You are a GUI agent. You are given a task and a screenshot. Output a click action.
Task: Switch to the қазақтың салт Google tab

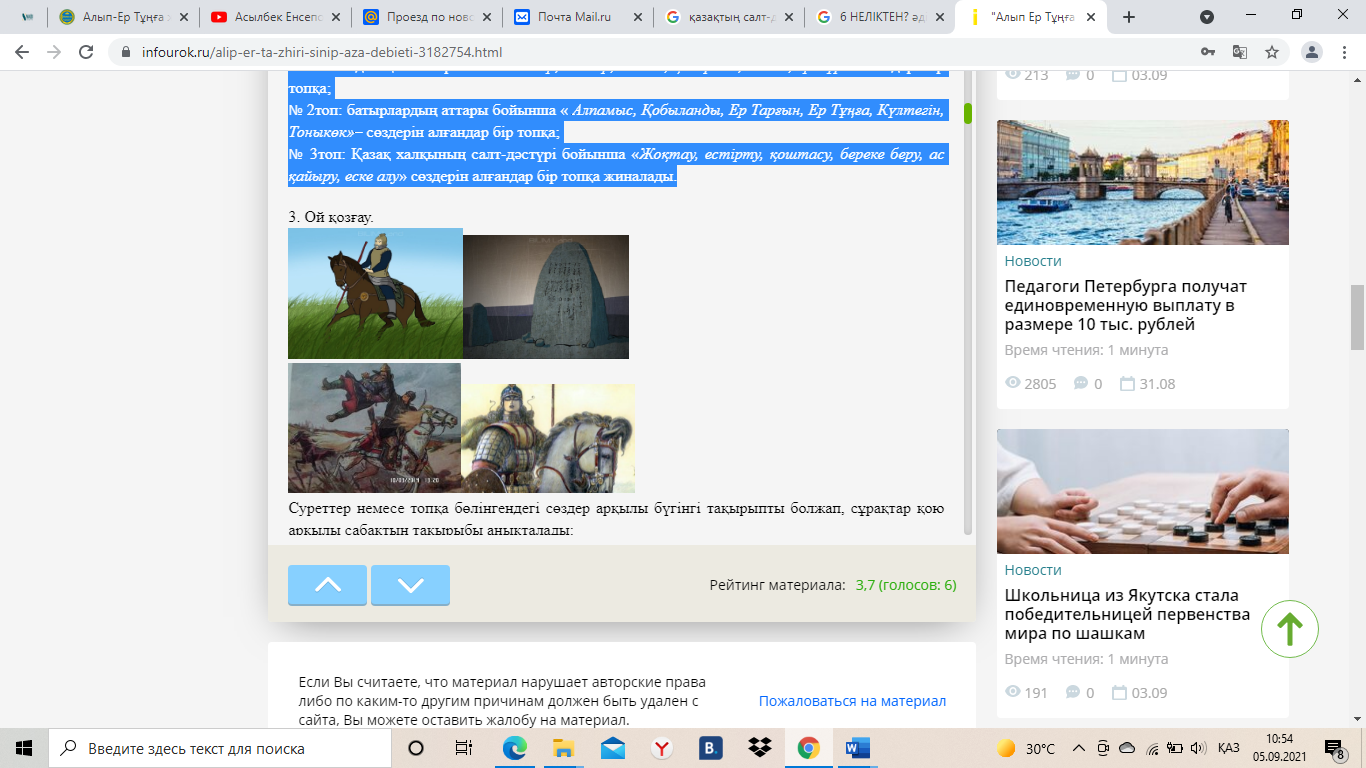pos(730,17)
